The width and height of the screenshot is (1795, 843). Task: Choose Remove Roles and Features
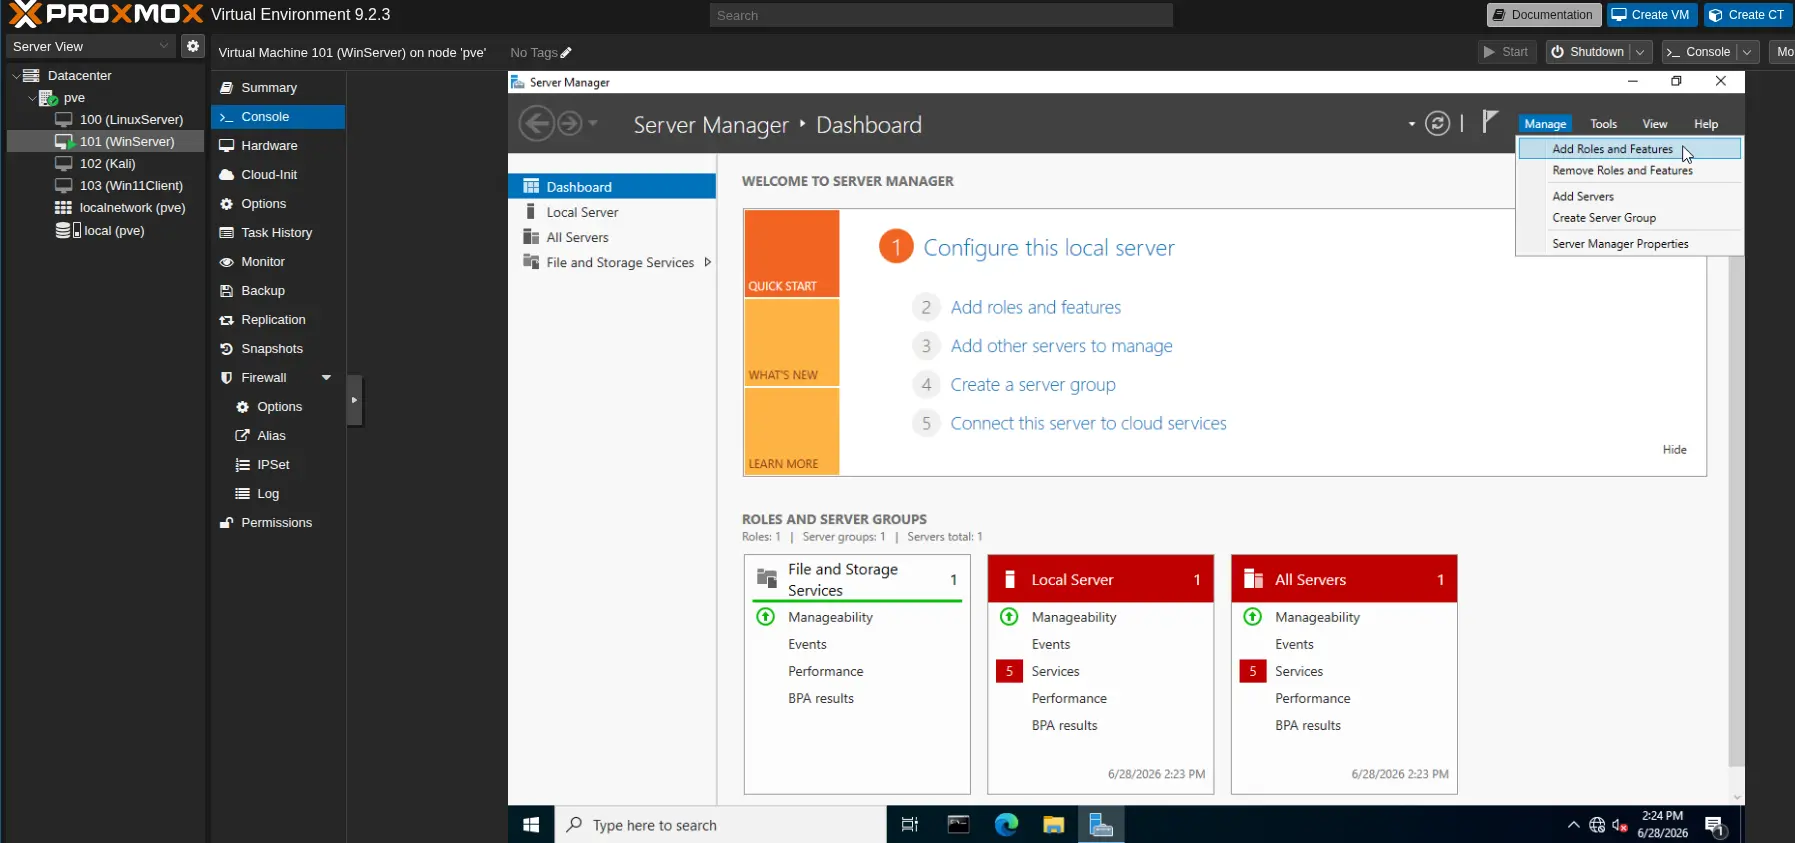1629,171
